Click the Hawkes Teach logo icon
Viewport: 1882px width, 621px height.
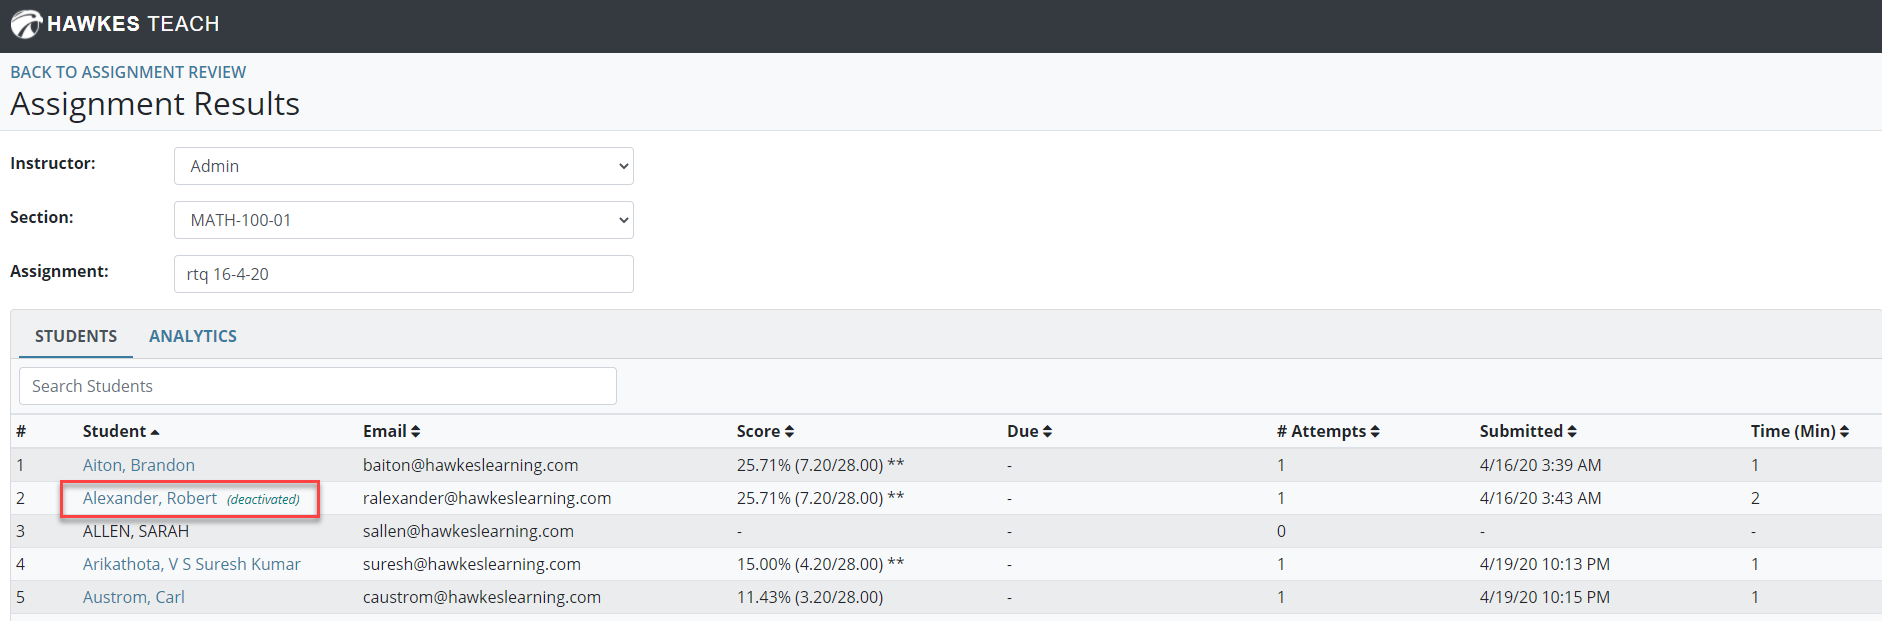pos(26,24)
